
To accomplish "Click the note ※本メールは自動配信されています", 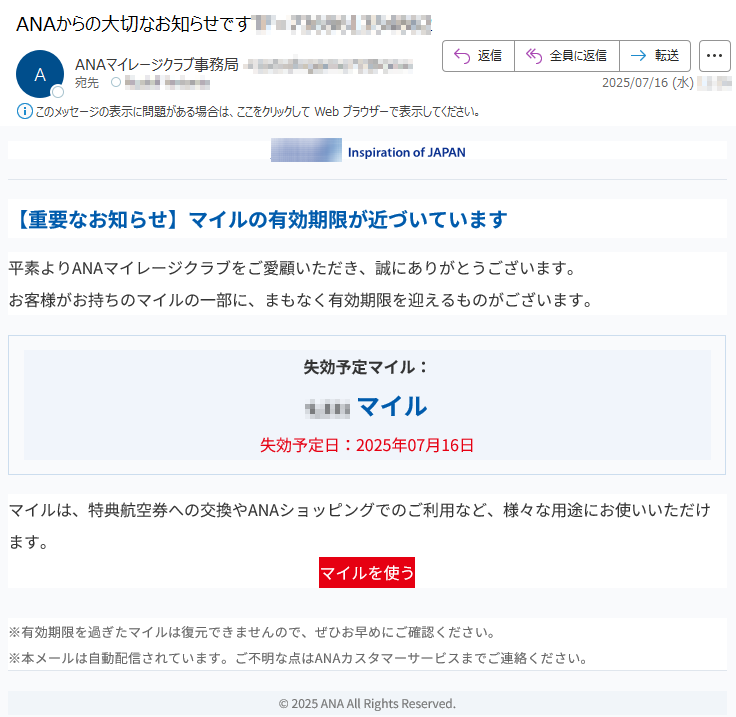I will click(298, 658).
